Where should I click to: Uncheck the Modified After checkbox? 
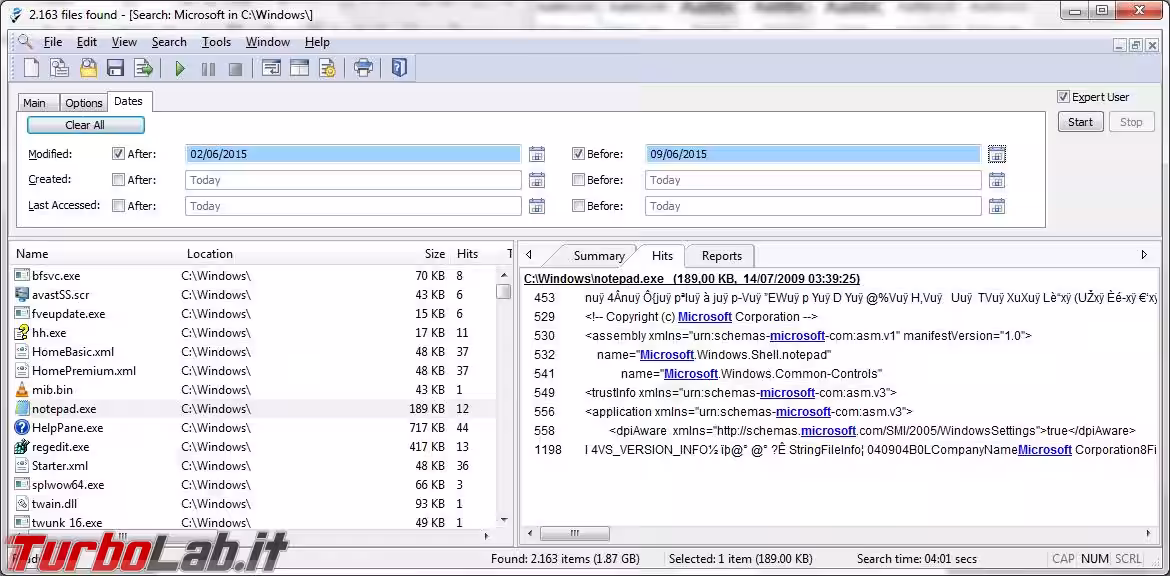(x=118, y=154)
